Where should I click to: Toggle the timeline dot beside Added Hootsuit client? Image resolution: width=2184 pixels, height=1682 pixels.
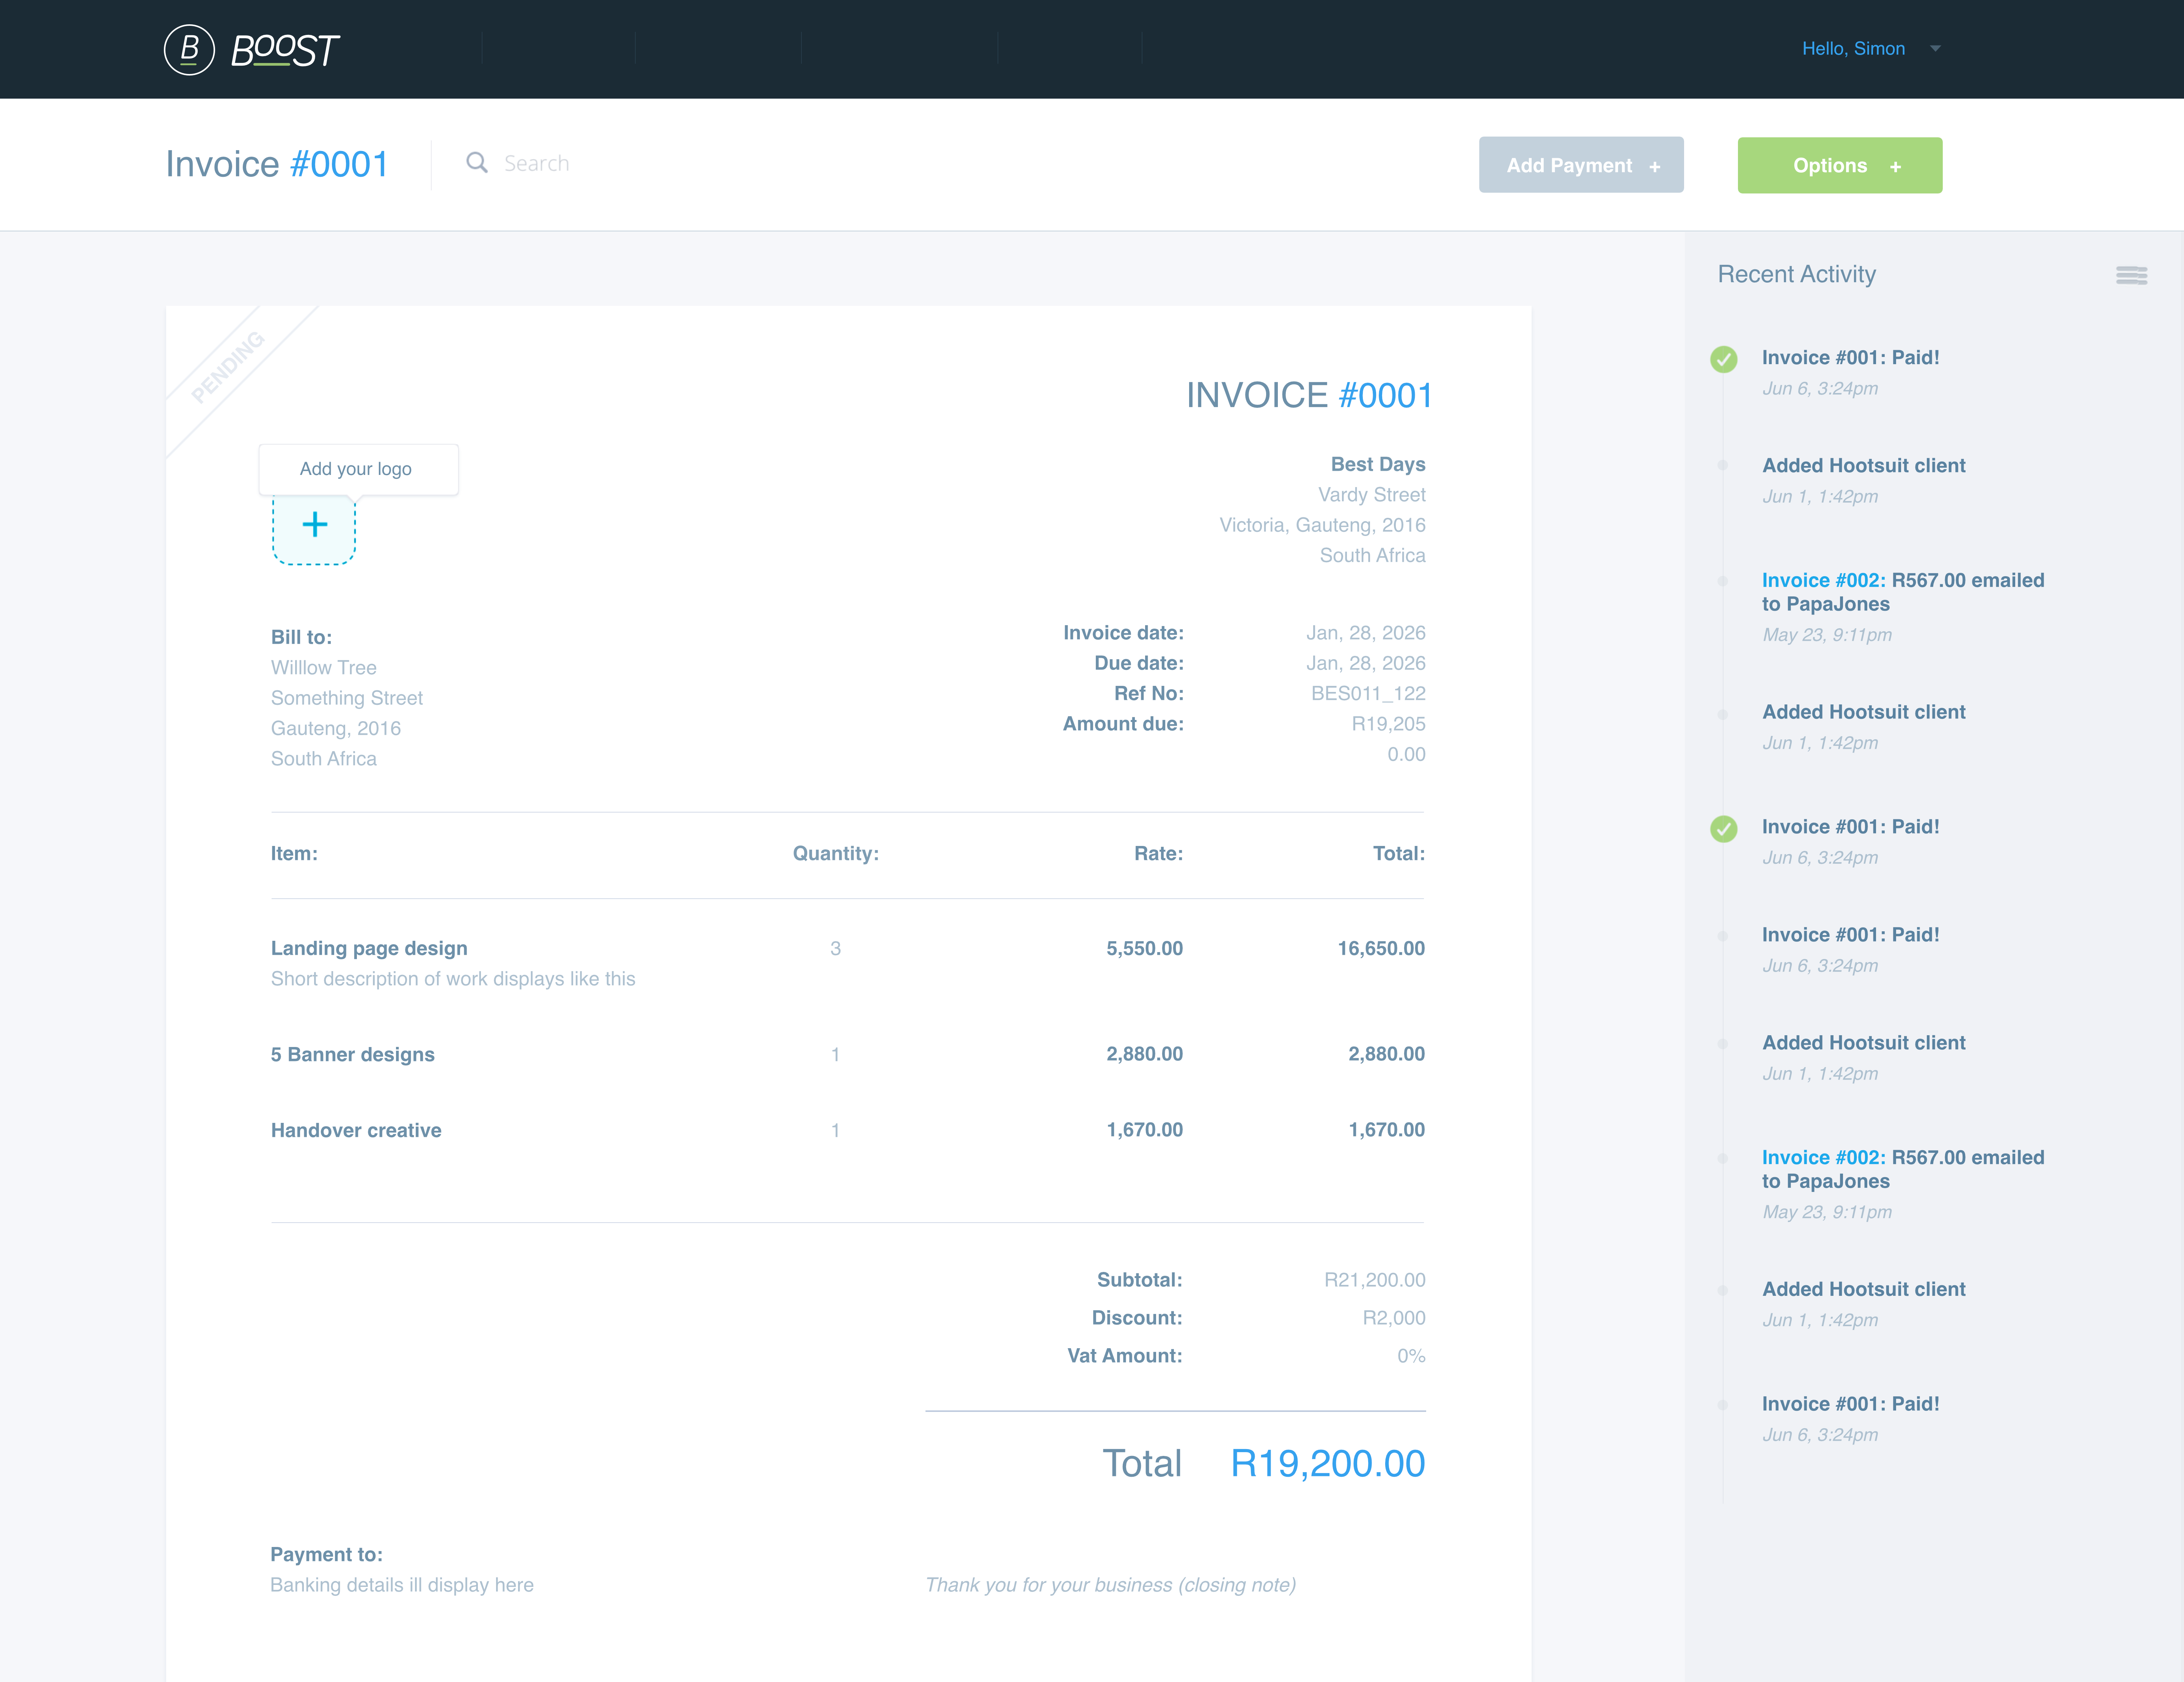[x=1723, y=466]
